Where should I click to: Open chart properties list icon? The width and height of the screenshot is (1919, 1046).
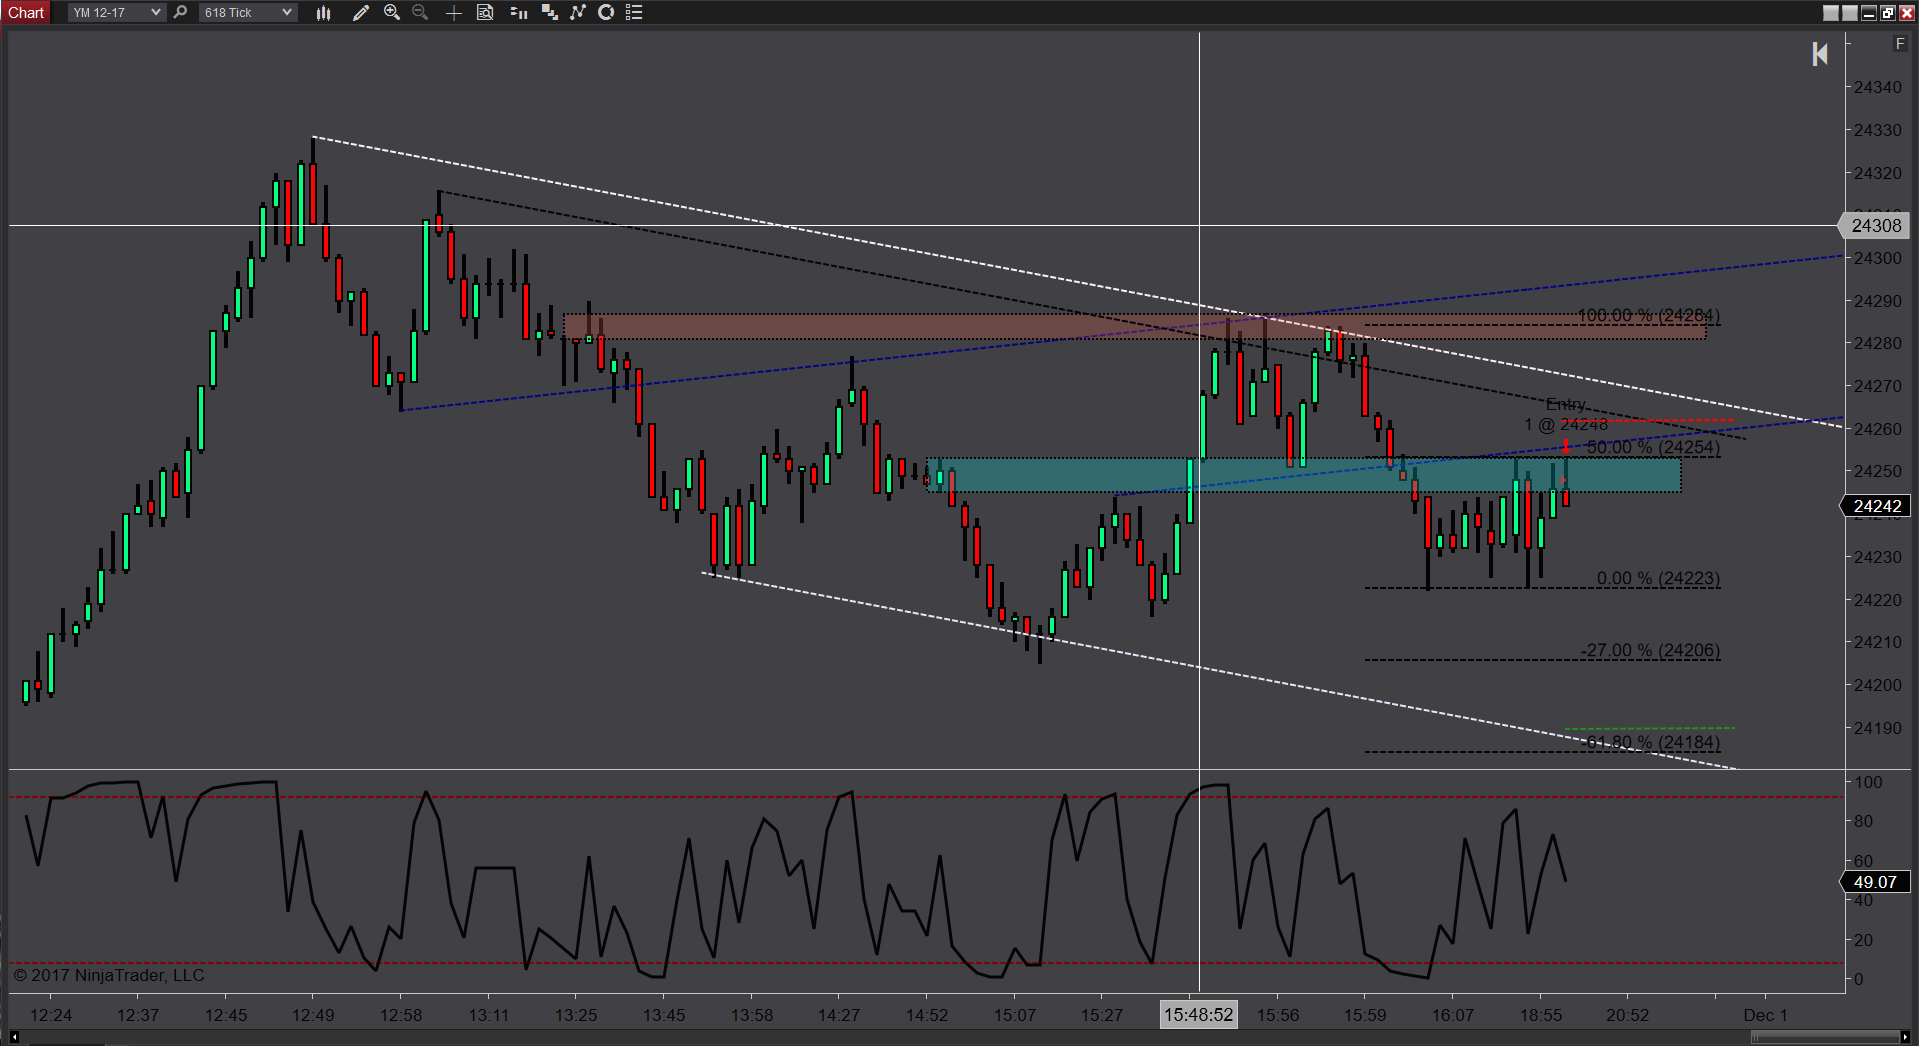(634, 13)
